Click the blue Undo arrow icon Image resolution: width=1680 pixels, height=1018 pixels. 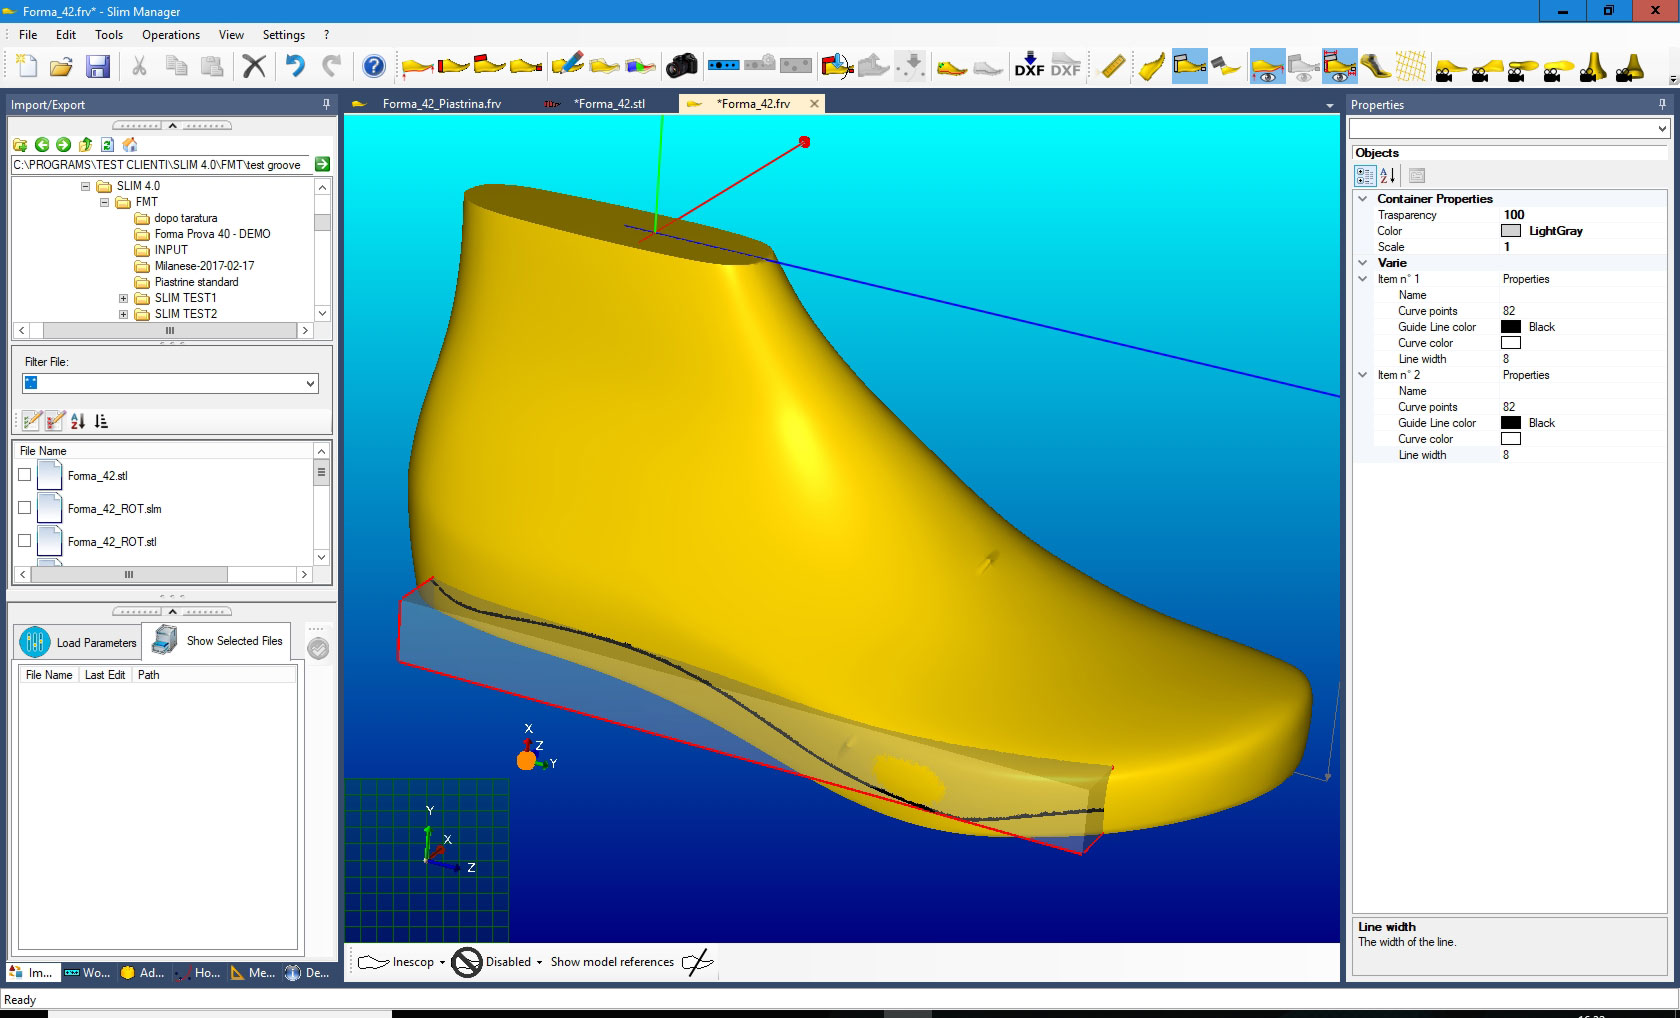[x=294, y=66]
